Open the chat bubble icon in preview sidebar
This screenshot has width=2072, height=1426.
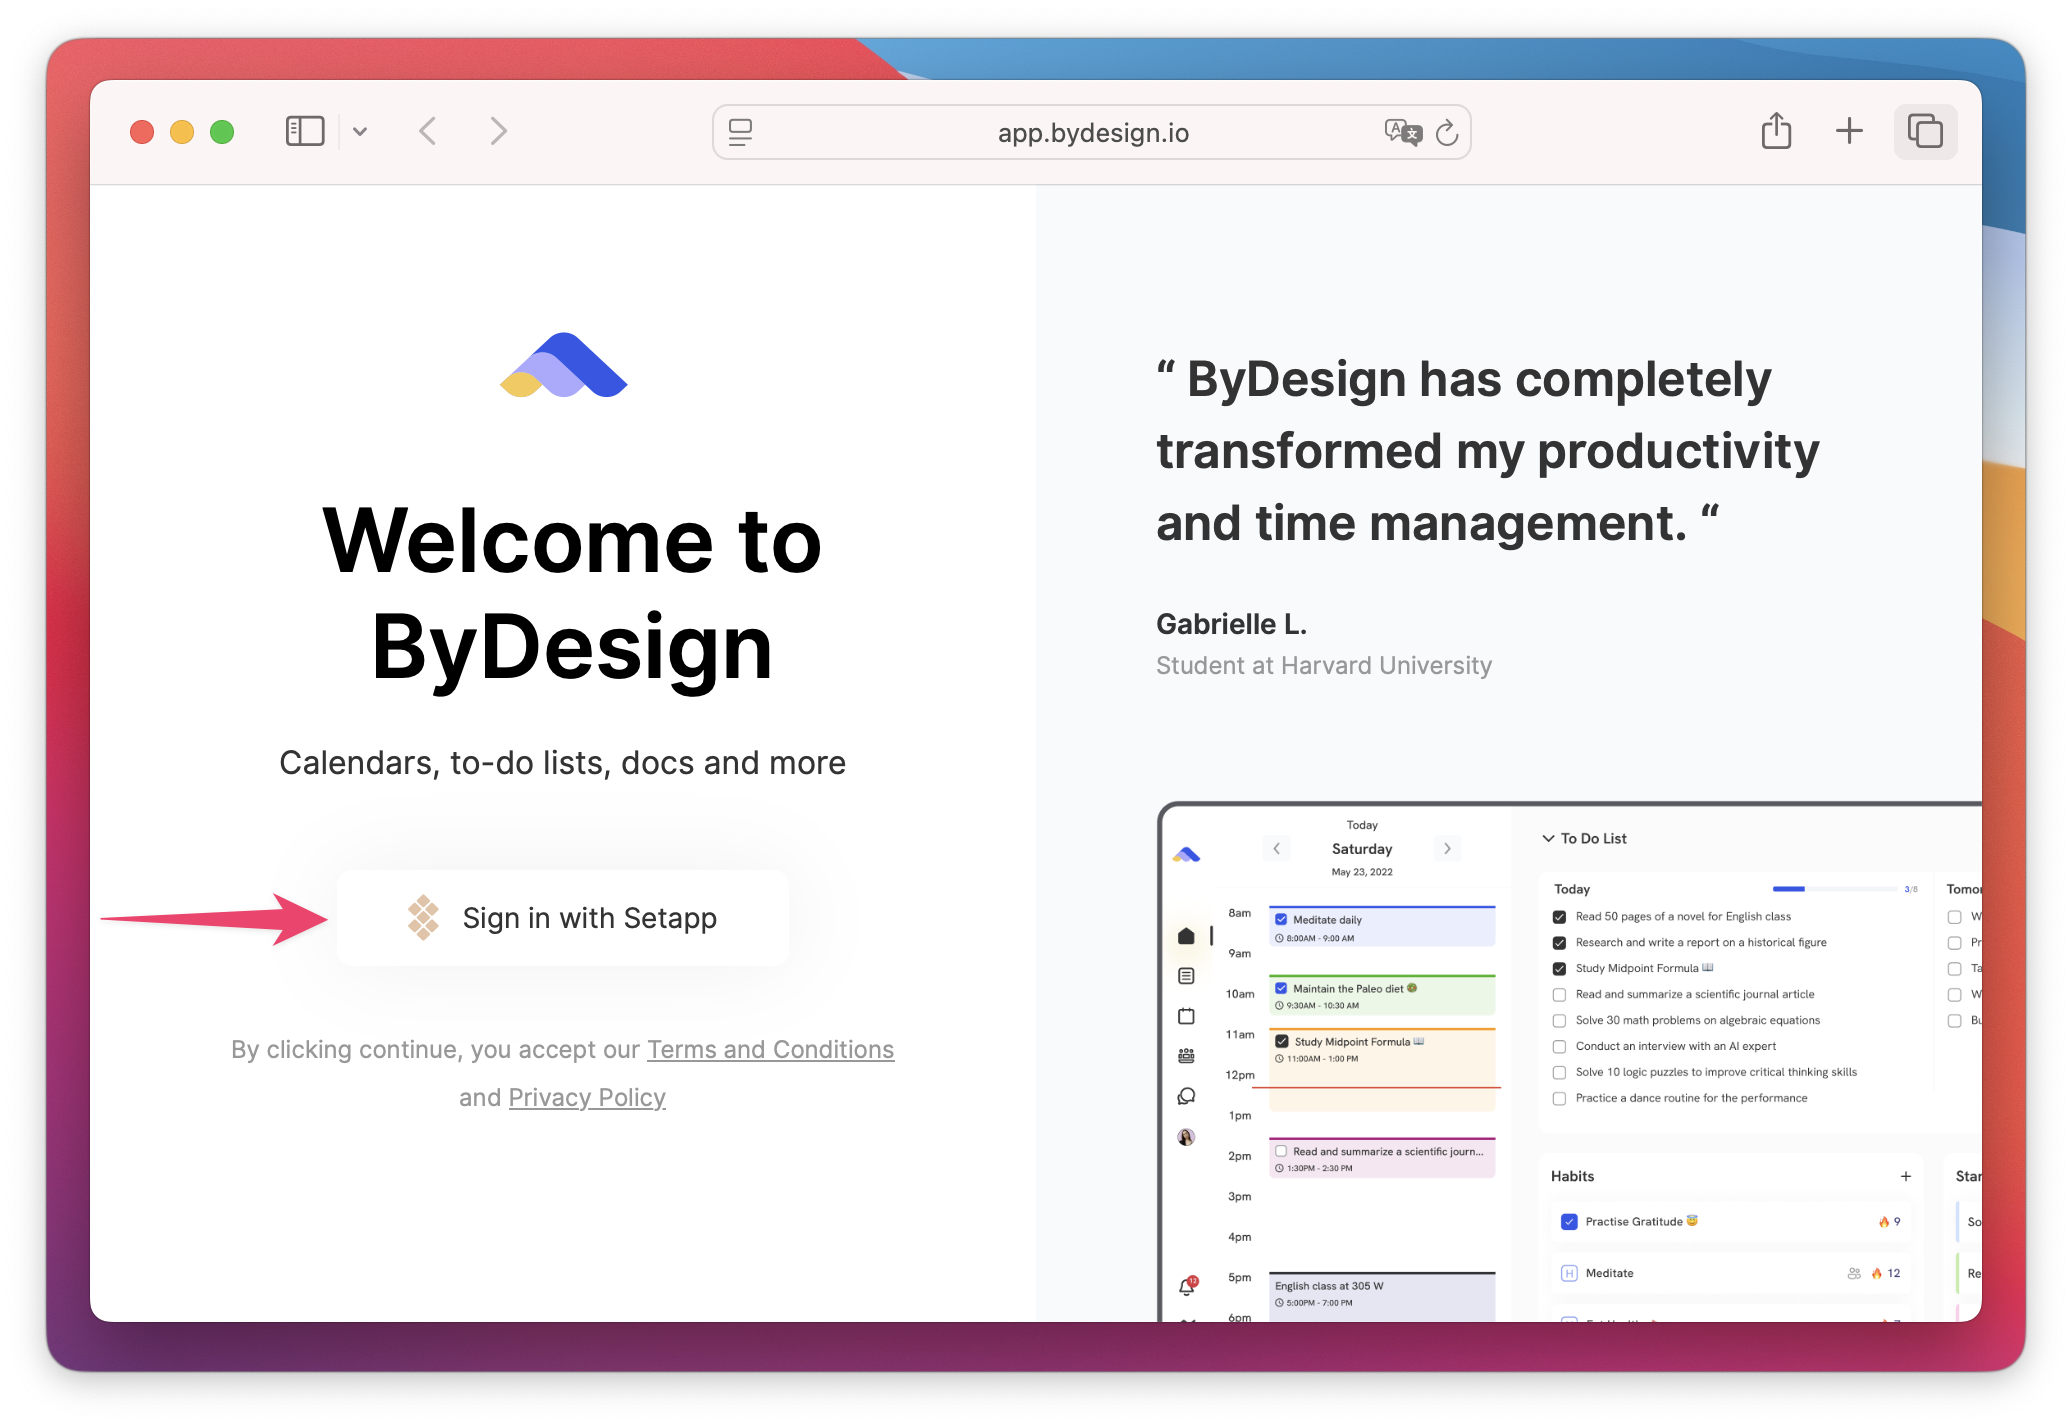coord(1186,1096)
